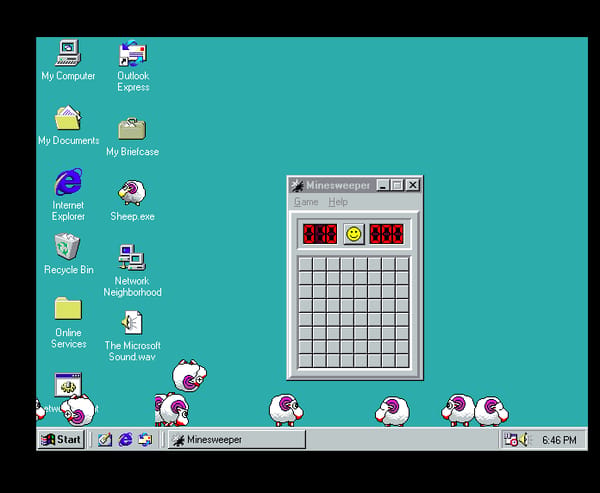The image size is (600, 493).
Task: Close the Minesweeper window
Action: pyautogui.click(x=412, y=185)
